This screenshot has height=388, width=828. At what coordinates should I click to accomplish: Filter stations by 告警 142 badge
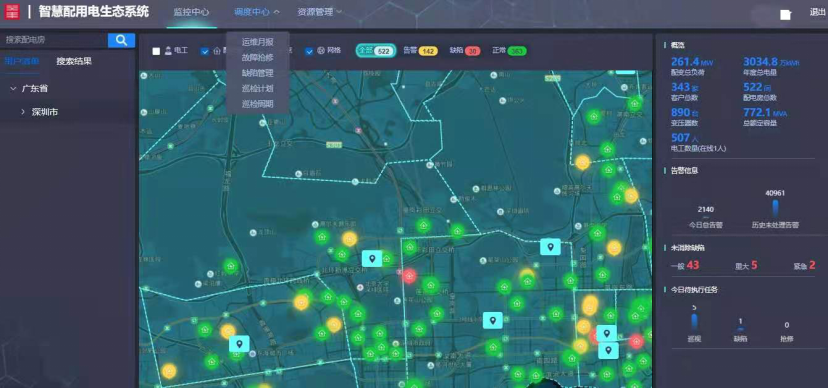coord(420,51)
